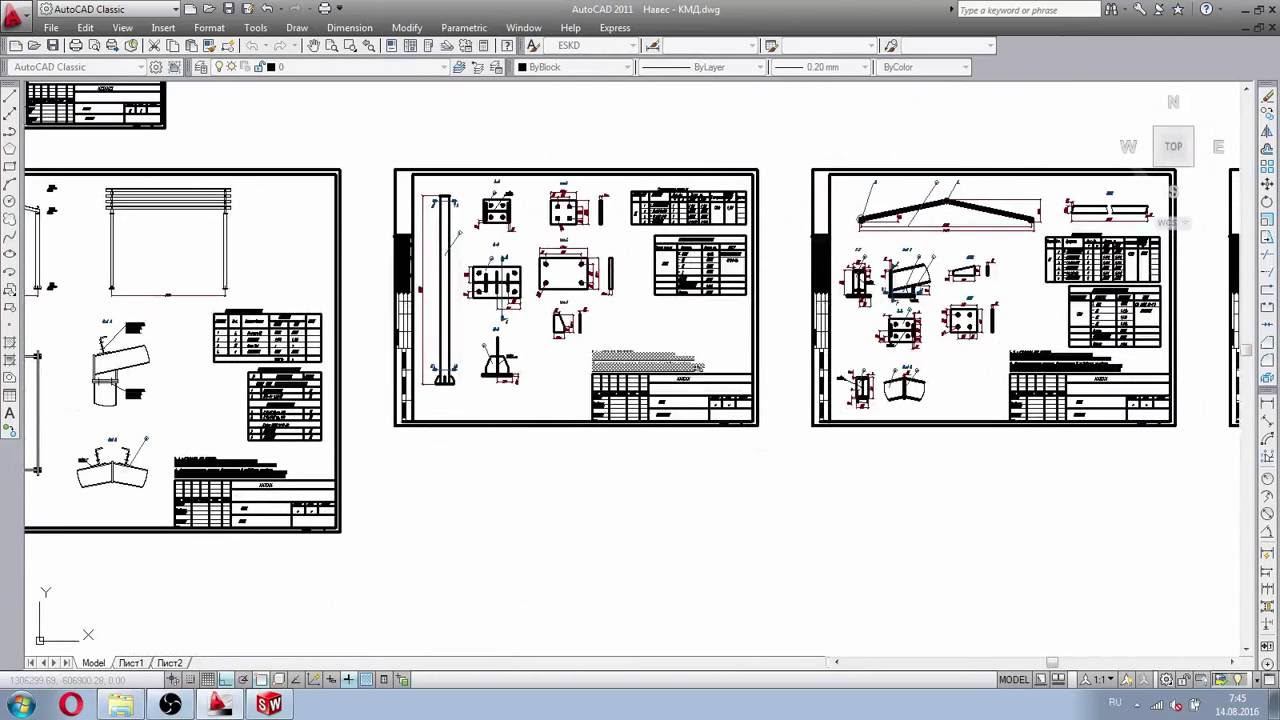Click RU language indicator in tray
Image resolution: width=1280 pixels, height=720 pixels.
click(1115, 703)
